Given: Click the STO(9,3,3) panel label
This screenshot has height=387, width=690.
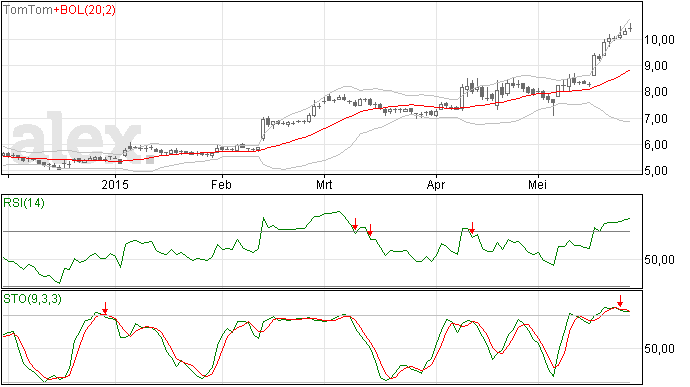Looking at the screenshot, I should coord(33,299).
